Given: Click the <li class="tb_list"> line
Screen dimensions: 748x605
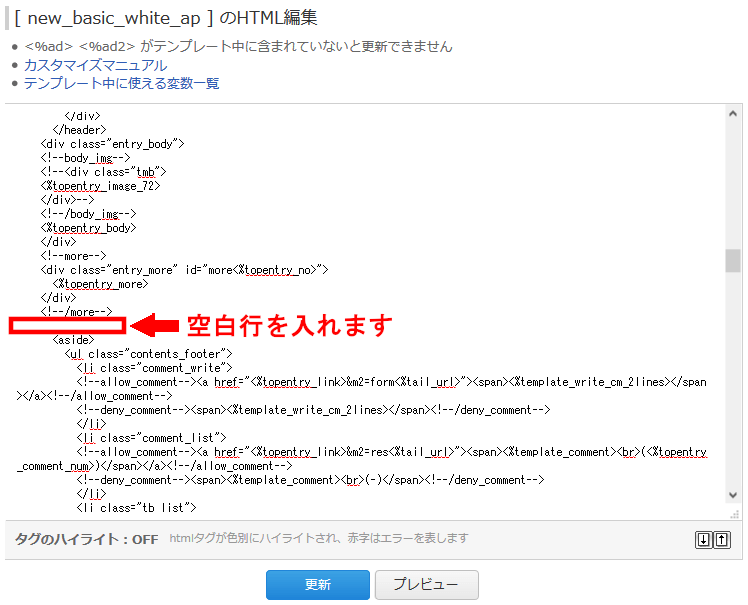Looking at the screenshot, I should [x=136, y=508].
